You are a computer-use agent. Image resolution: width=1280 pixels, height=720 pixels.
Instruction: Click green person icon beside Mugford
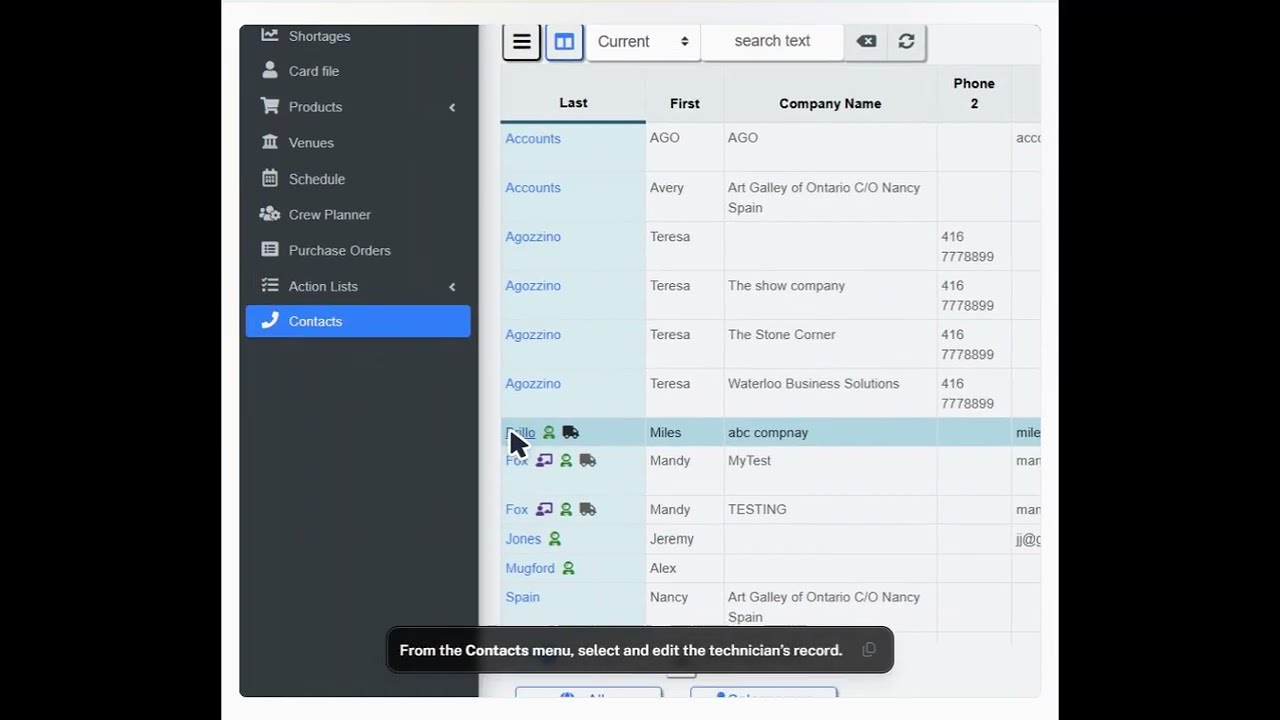coord(568,568)
